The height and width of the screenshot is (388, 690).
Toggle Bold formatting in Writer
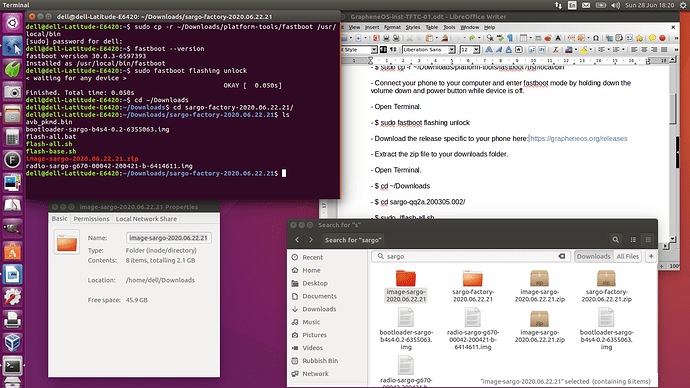[489, 50]
